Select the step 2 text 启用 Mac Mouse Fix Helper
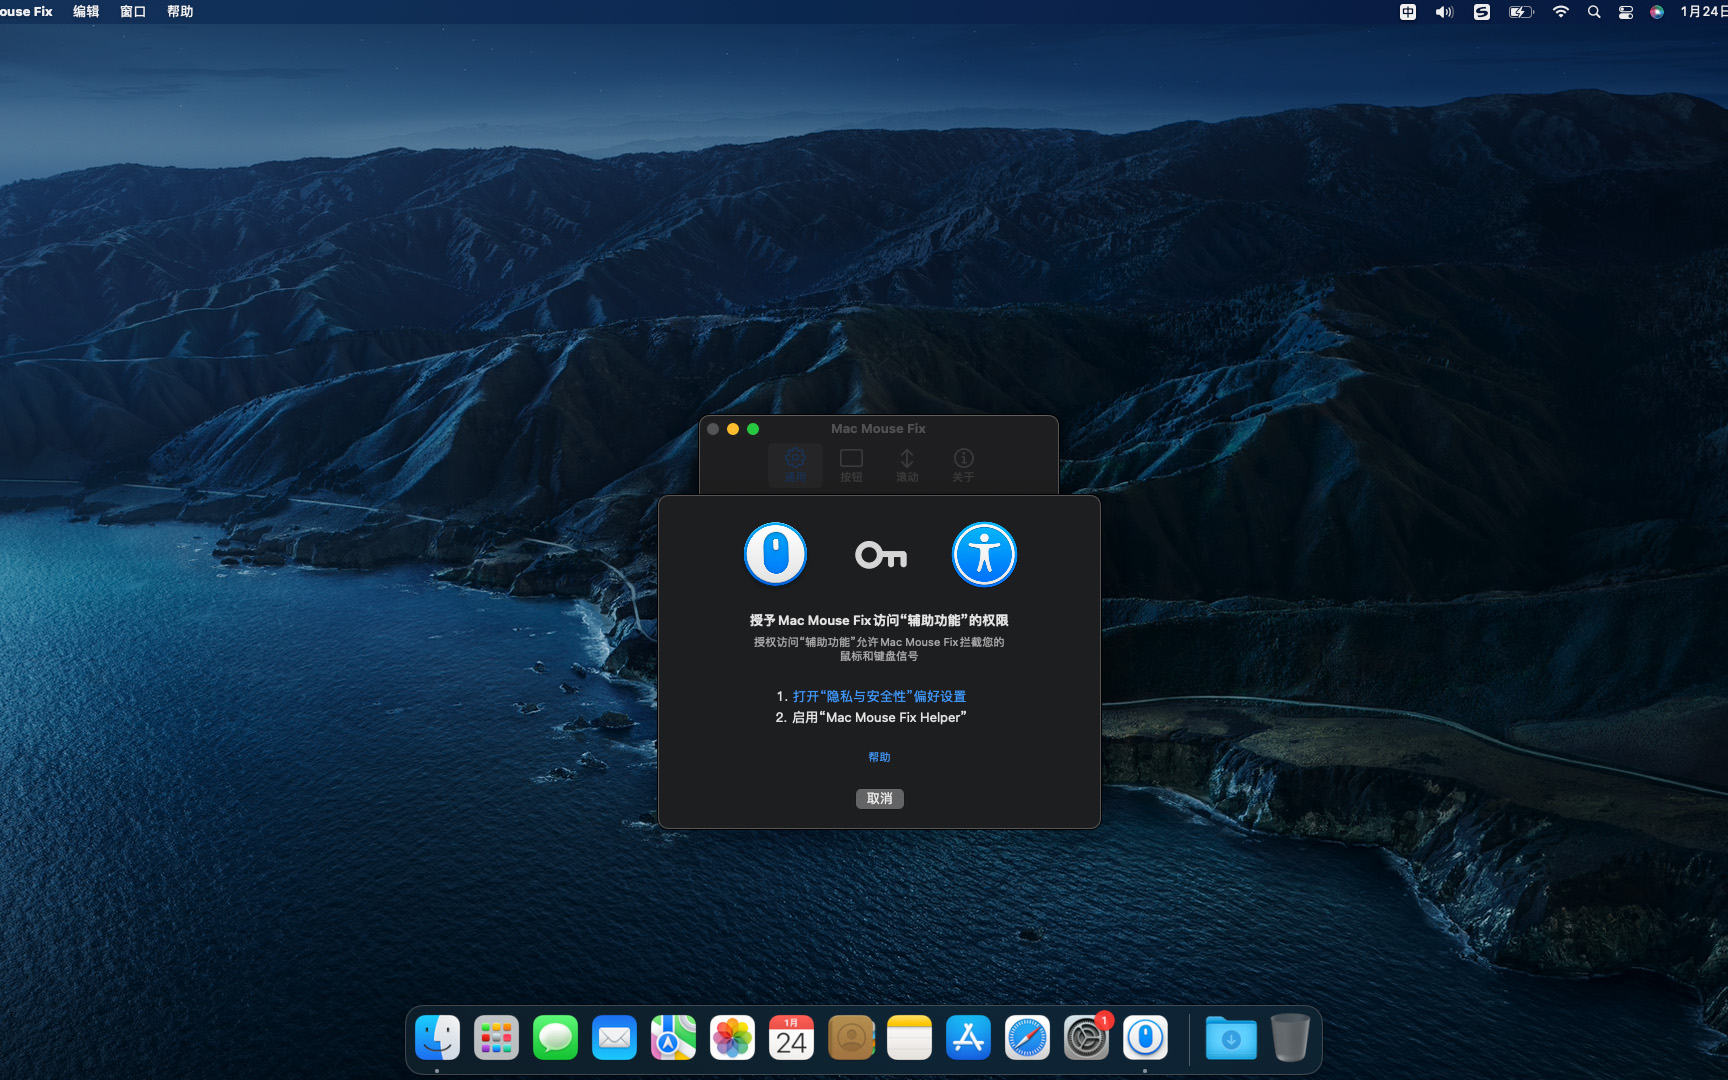 click(879, 717)
